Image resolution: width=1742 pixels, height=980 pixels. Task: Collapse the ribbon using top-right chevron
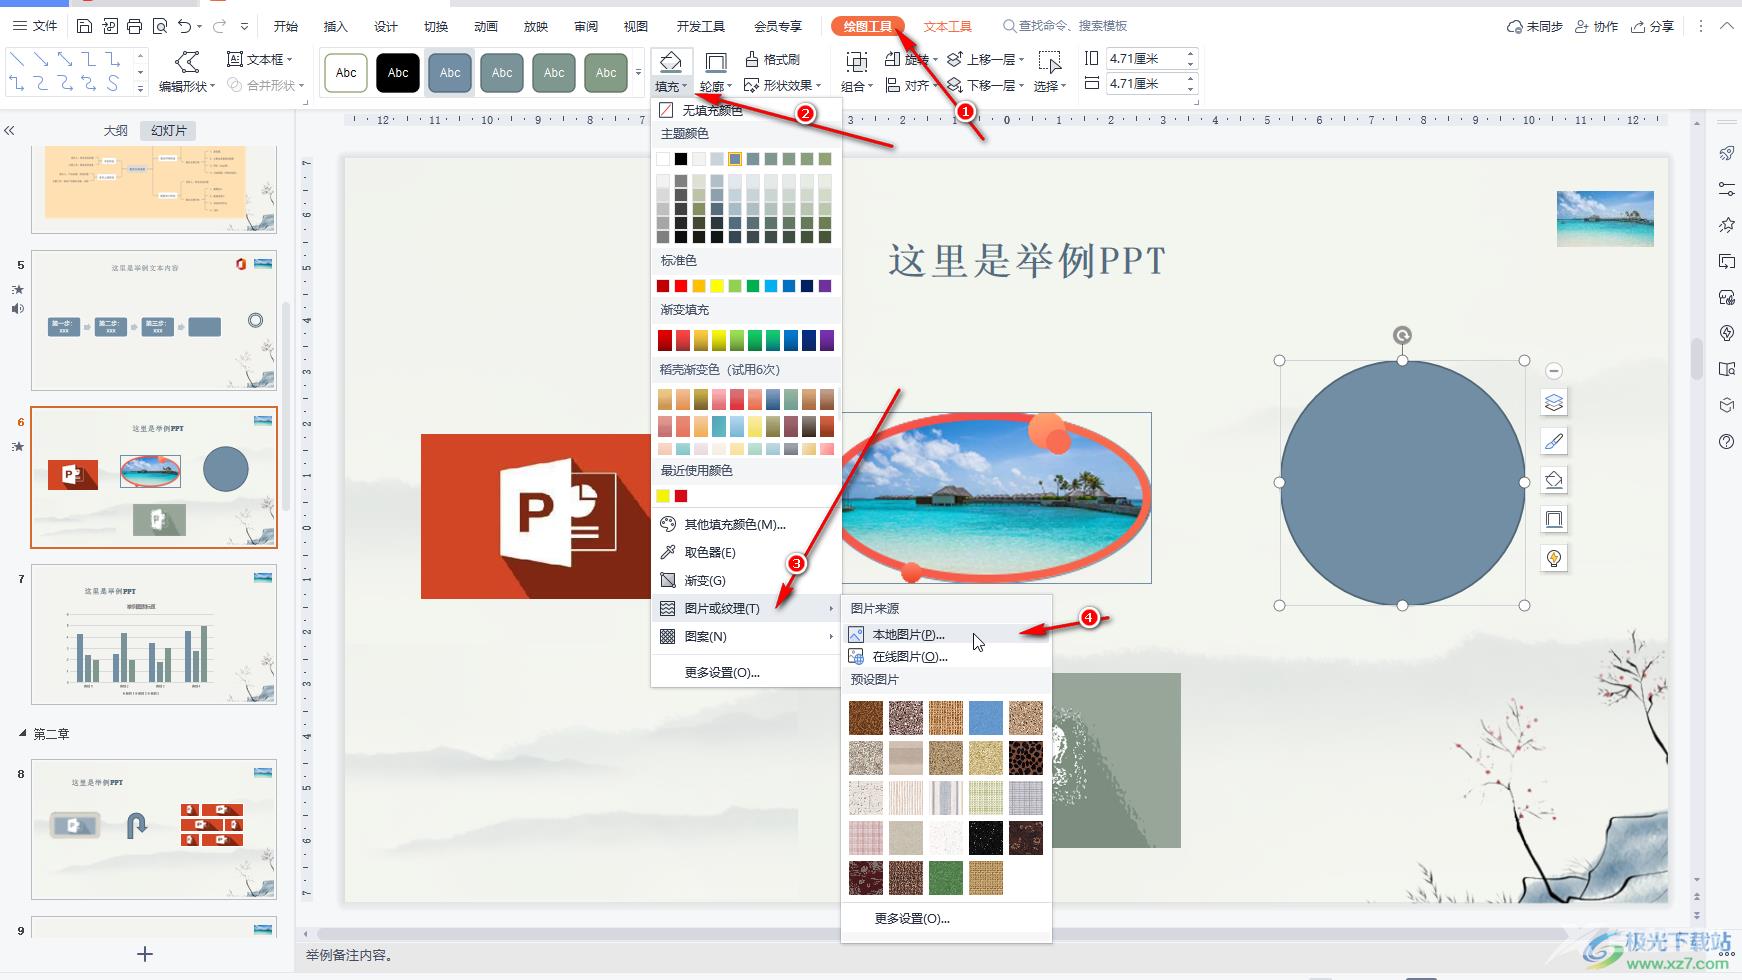[x=1726, y=26]
